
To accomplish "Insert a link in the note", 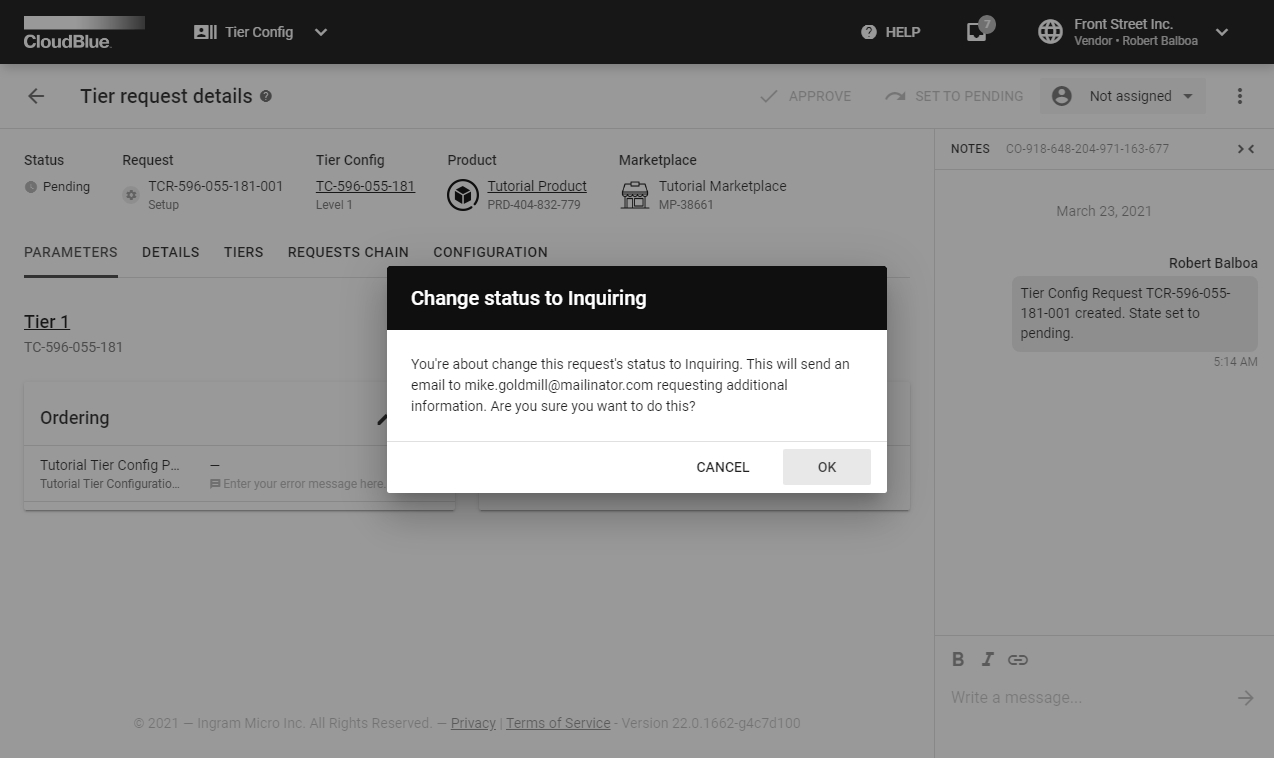I will pyautogui.click(x=1017, y=659).
